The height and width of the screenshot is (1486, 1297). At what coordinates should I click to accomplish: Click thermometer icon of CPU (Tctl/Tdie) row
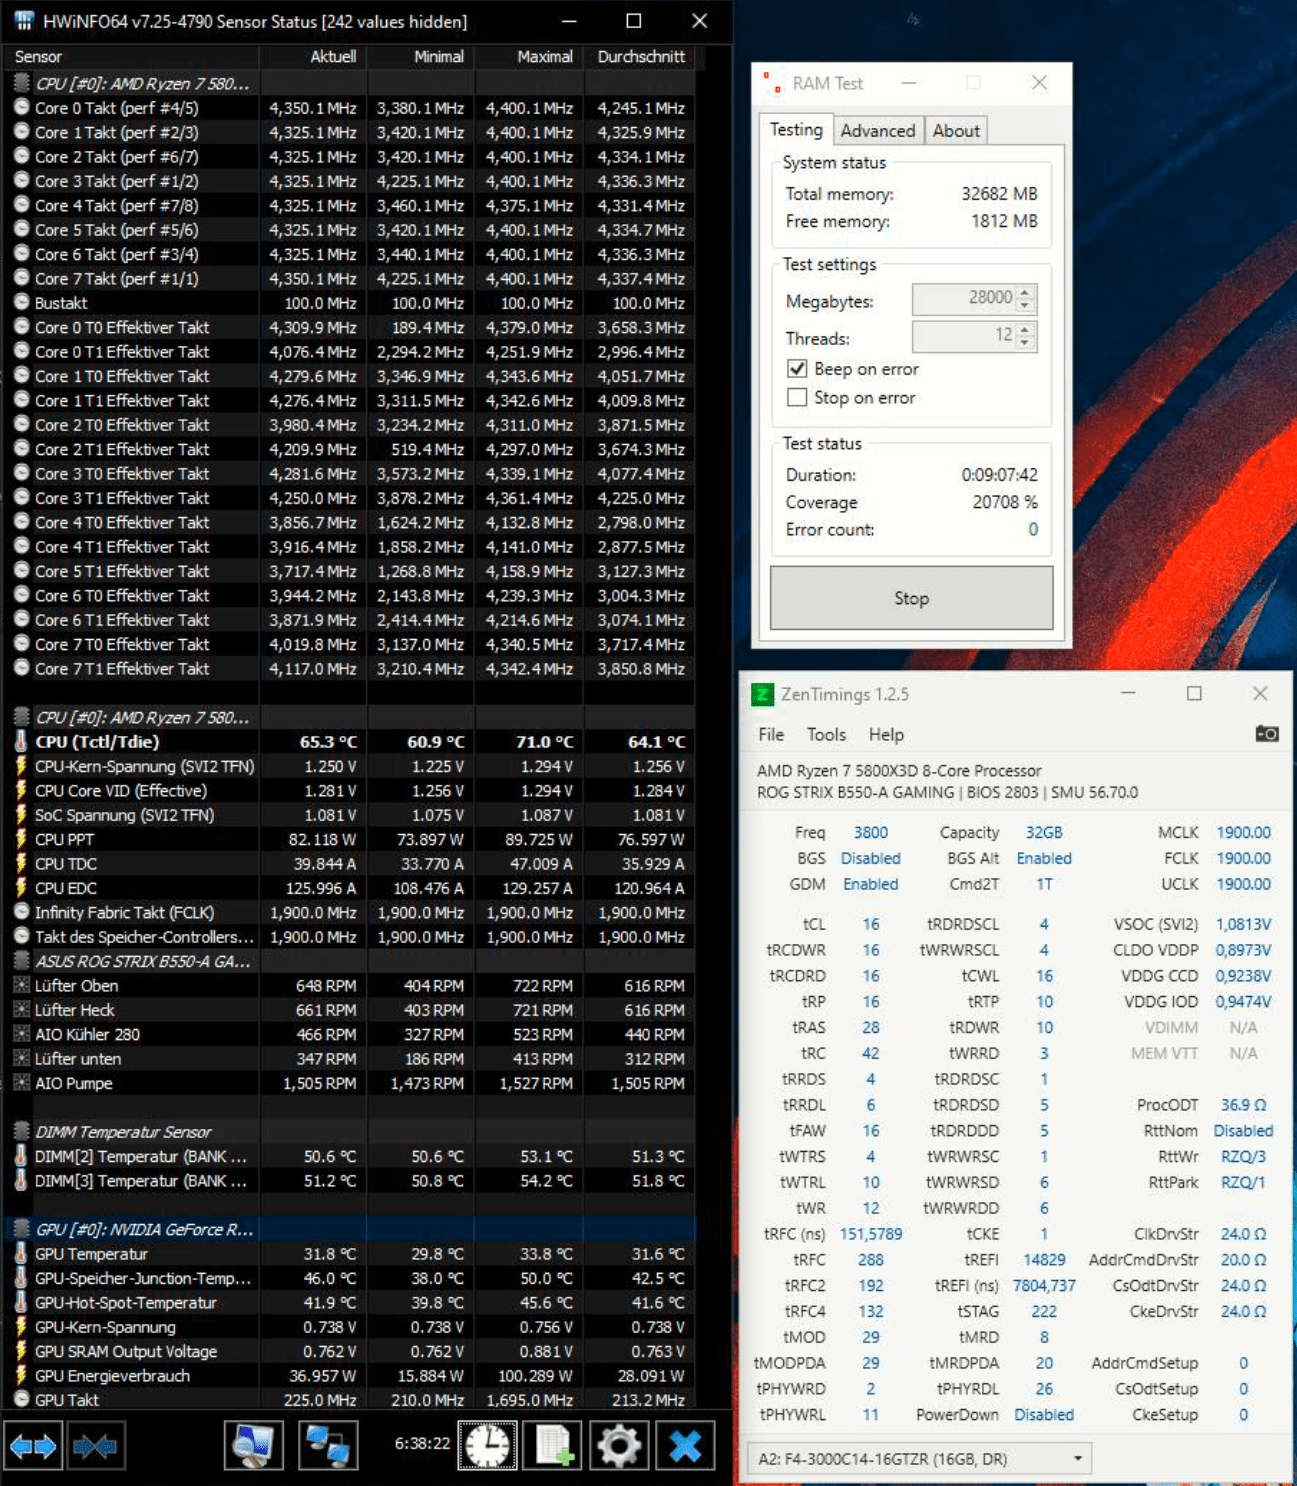pyautogui.click(x=21, y=742)
